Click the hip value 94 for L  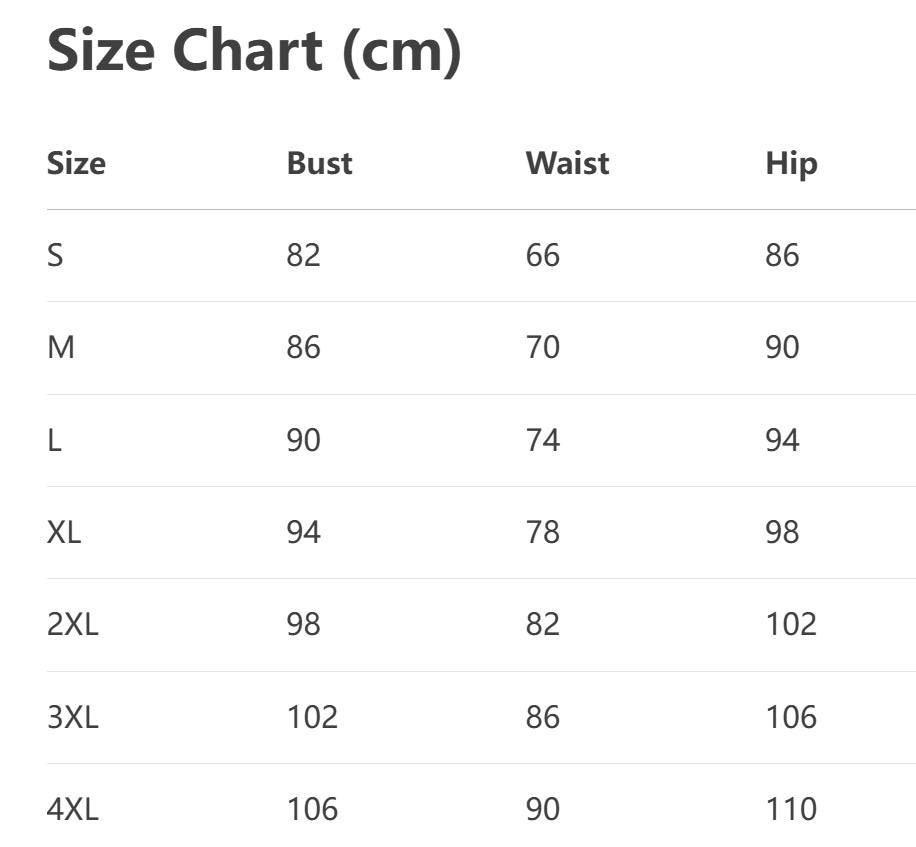point(782,440)
